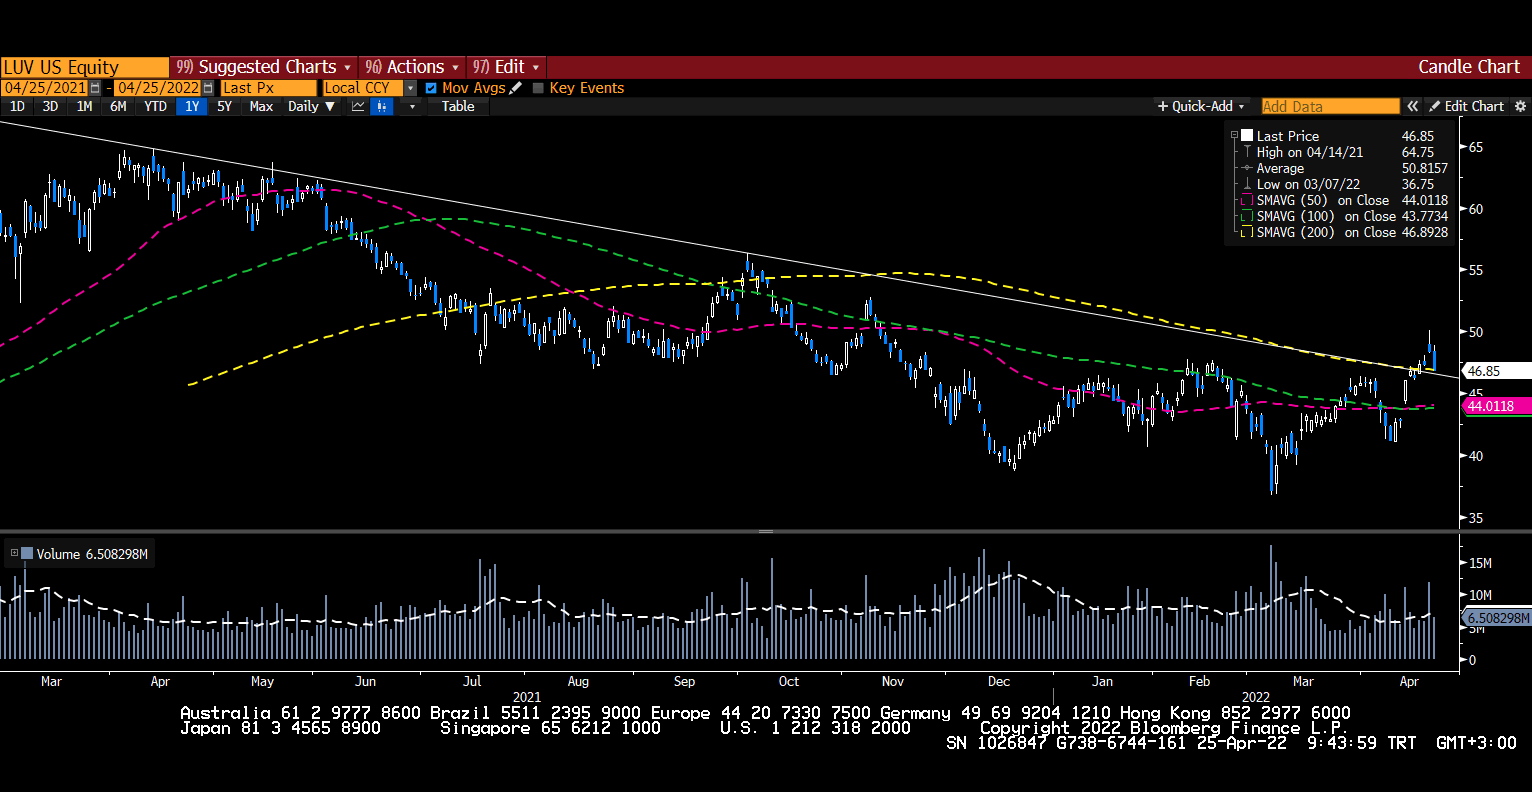1532x792 pixels.
Task: Click the Last Px field
Action: [x=268, y=88]
